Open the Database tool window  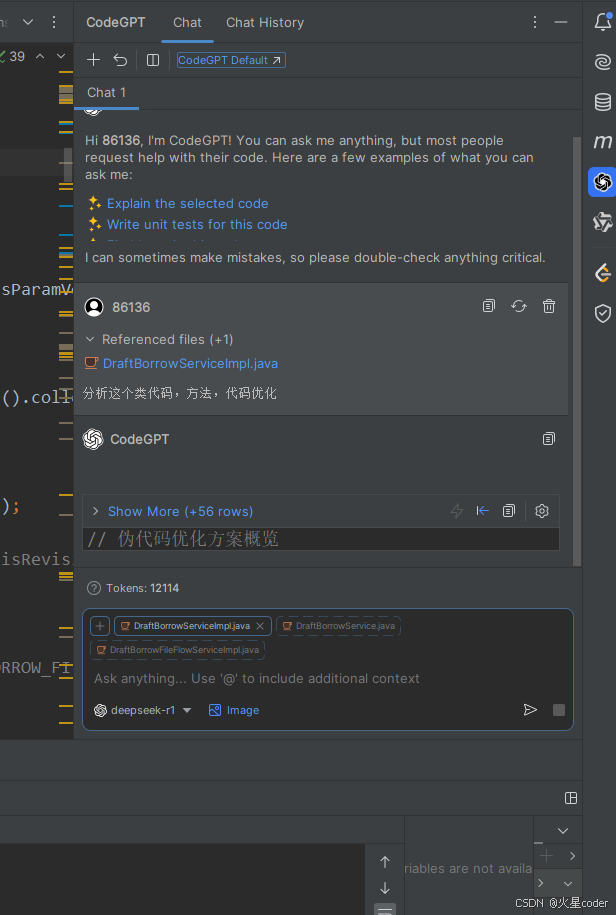pyautogui.click(x=603, y=102)
